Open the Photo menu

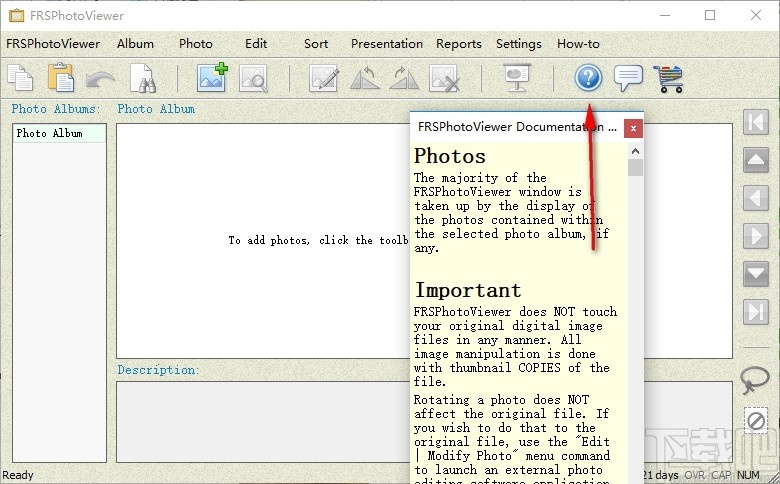[x=196, y=44]
